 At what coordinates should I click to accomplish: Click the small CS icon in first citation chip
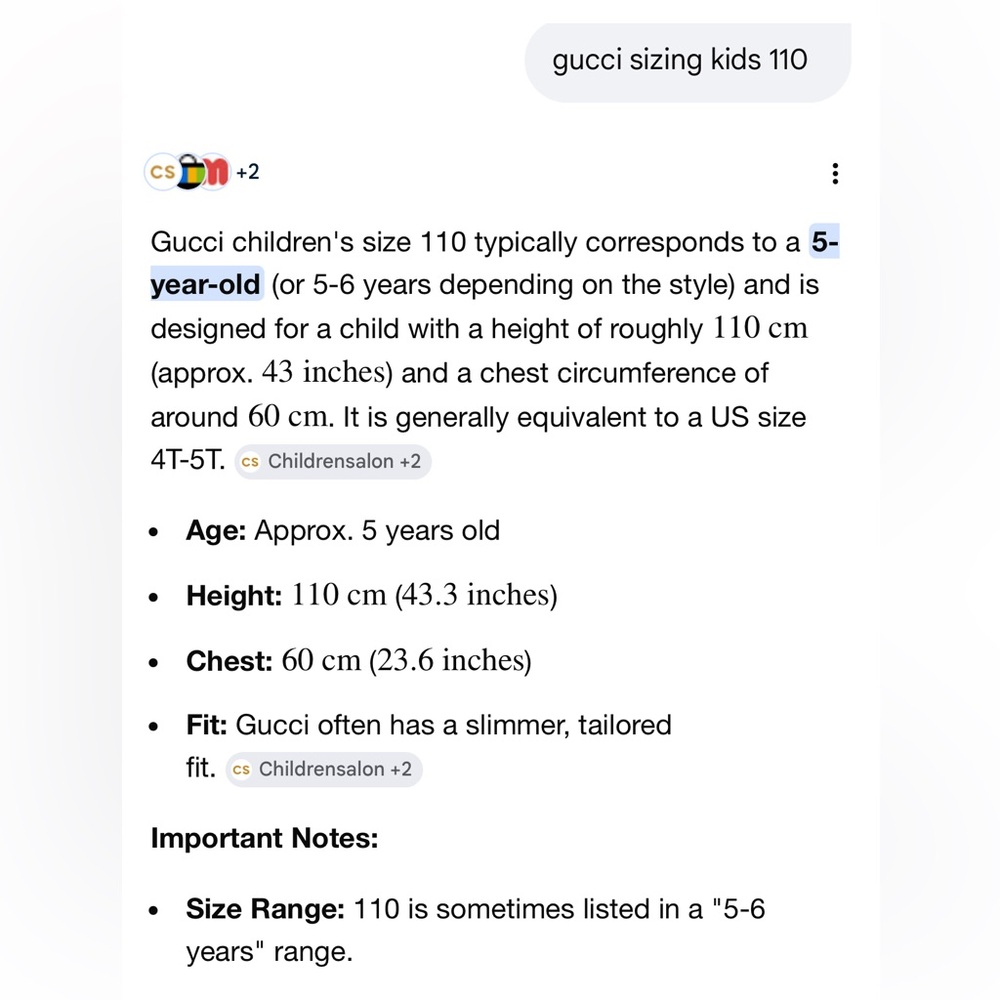coord(250,461)
